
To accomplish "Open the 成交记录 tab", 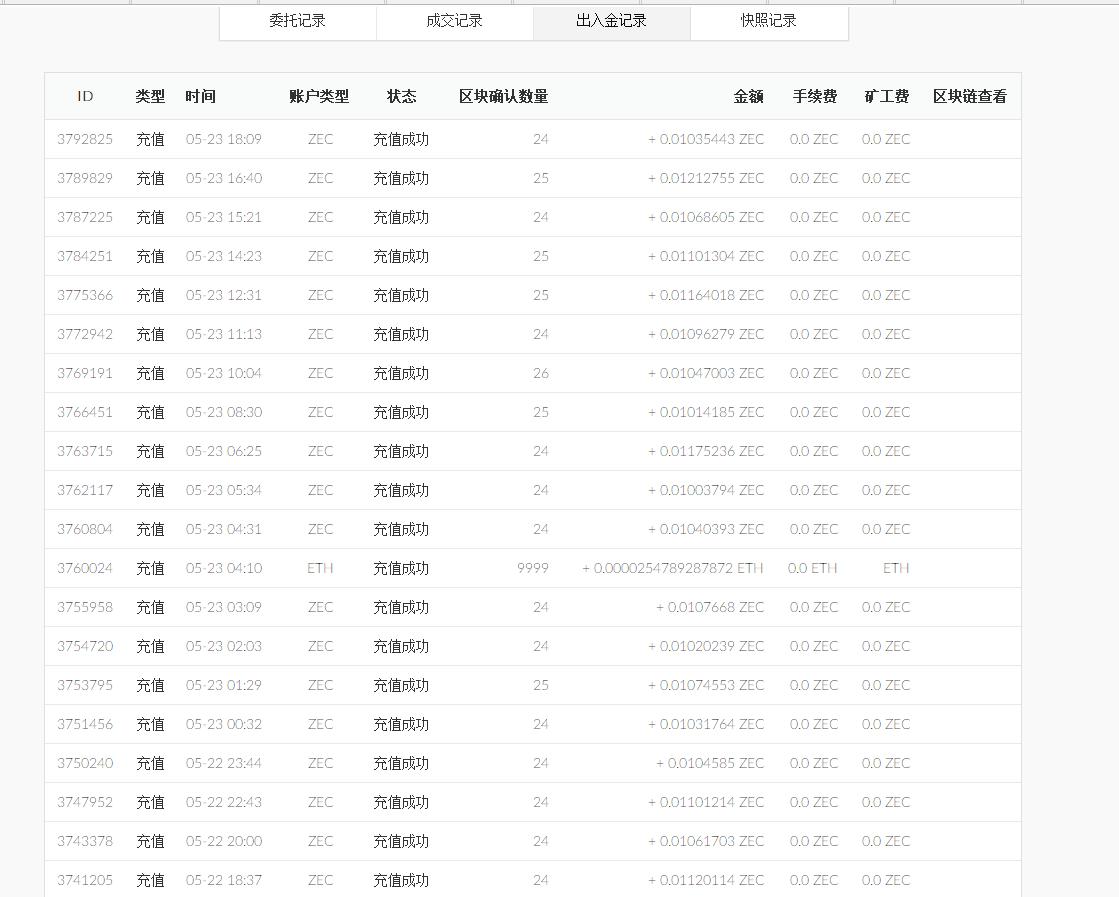I will tap(454, 22).
